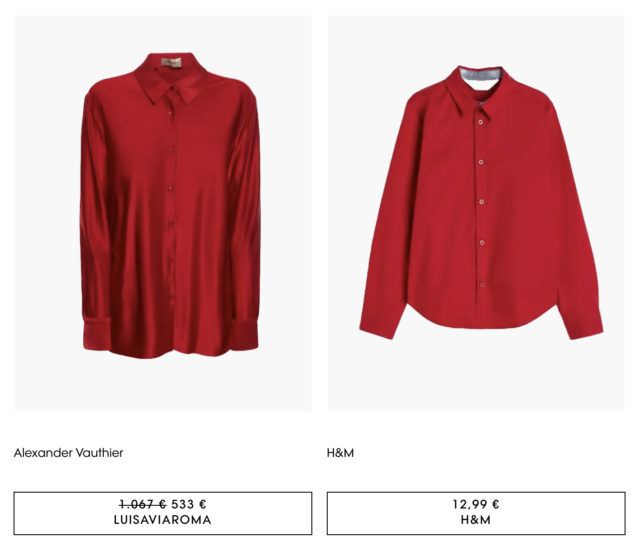Open the Alexander Vauthier silk shirt image
The width and height of the screenshot is (640, 551).
162,213
